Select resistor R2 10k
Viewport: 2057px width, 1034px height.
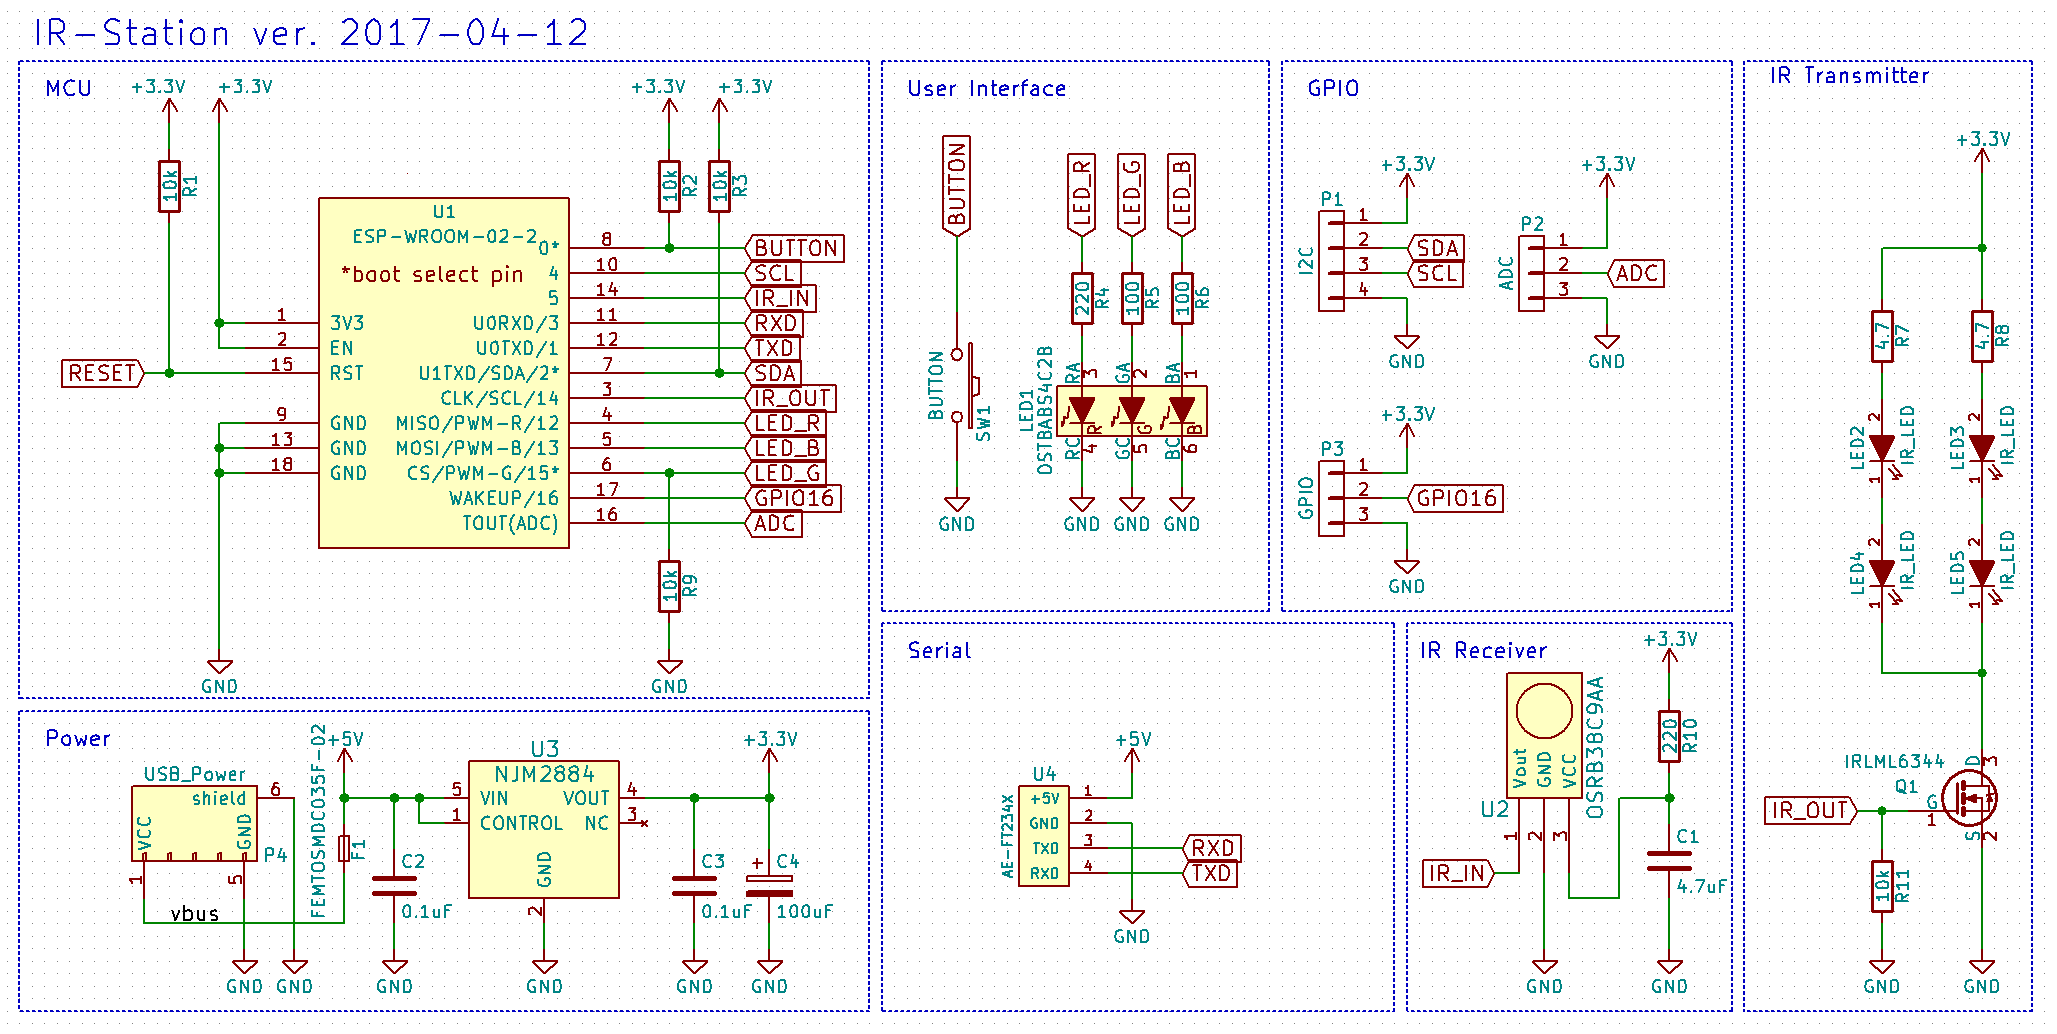coord(670,186)
